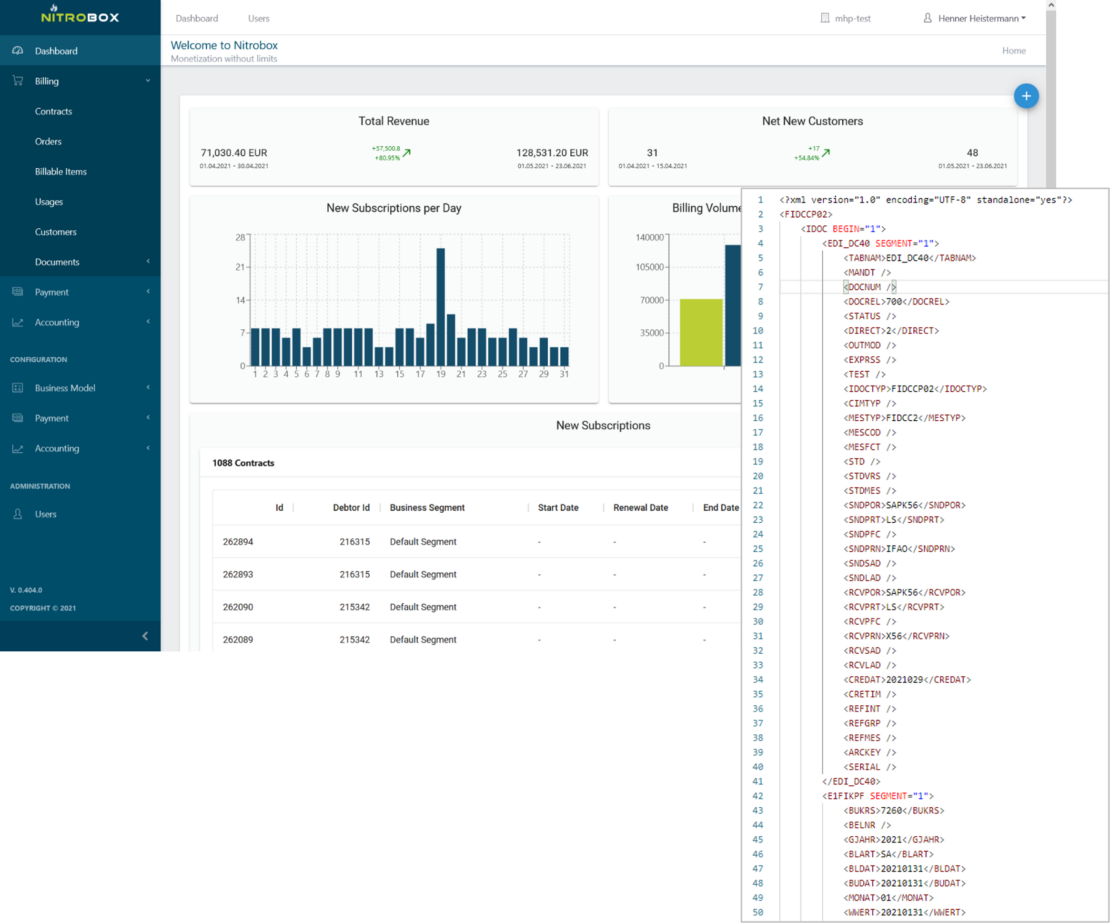Click the 1088 Contracts label

coord(243,463)
